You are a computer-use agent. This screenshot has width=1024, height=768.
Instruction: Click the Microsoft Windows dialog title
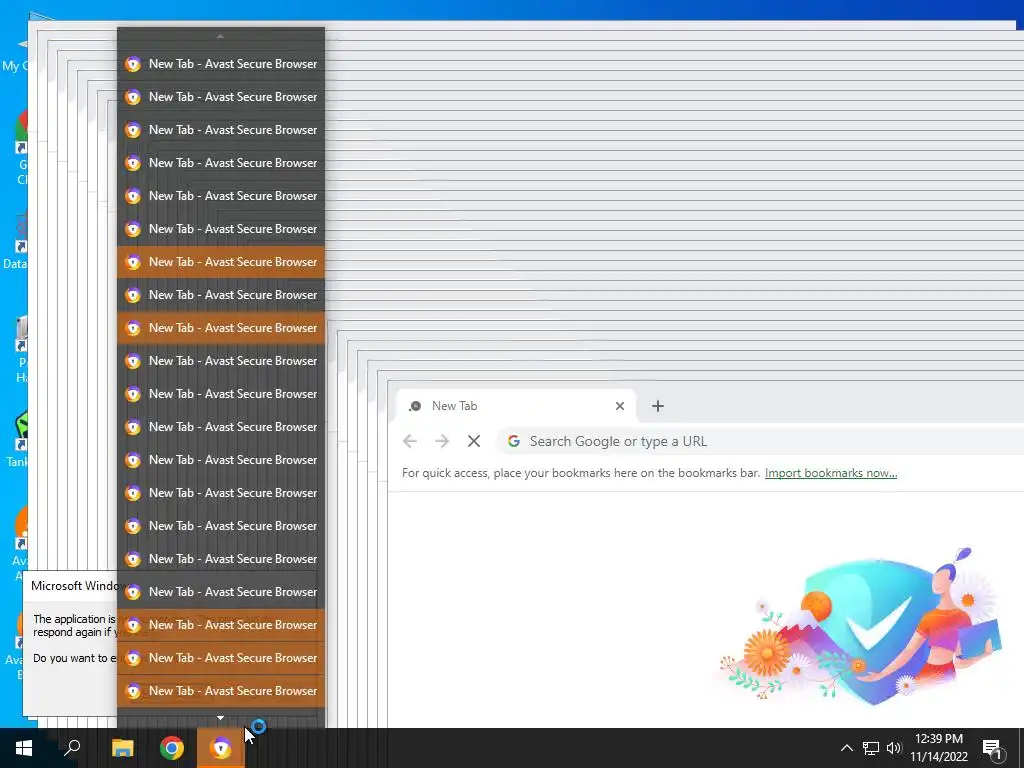click(x=74, y=586)
